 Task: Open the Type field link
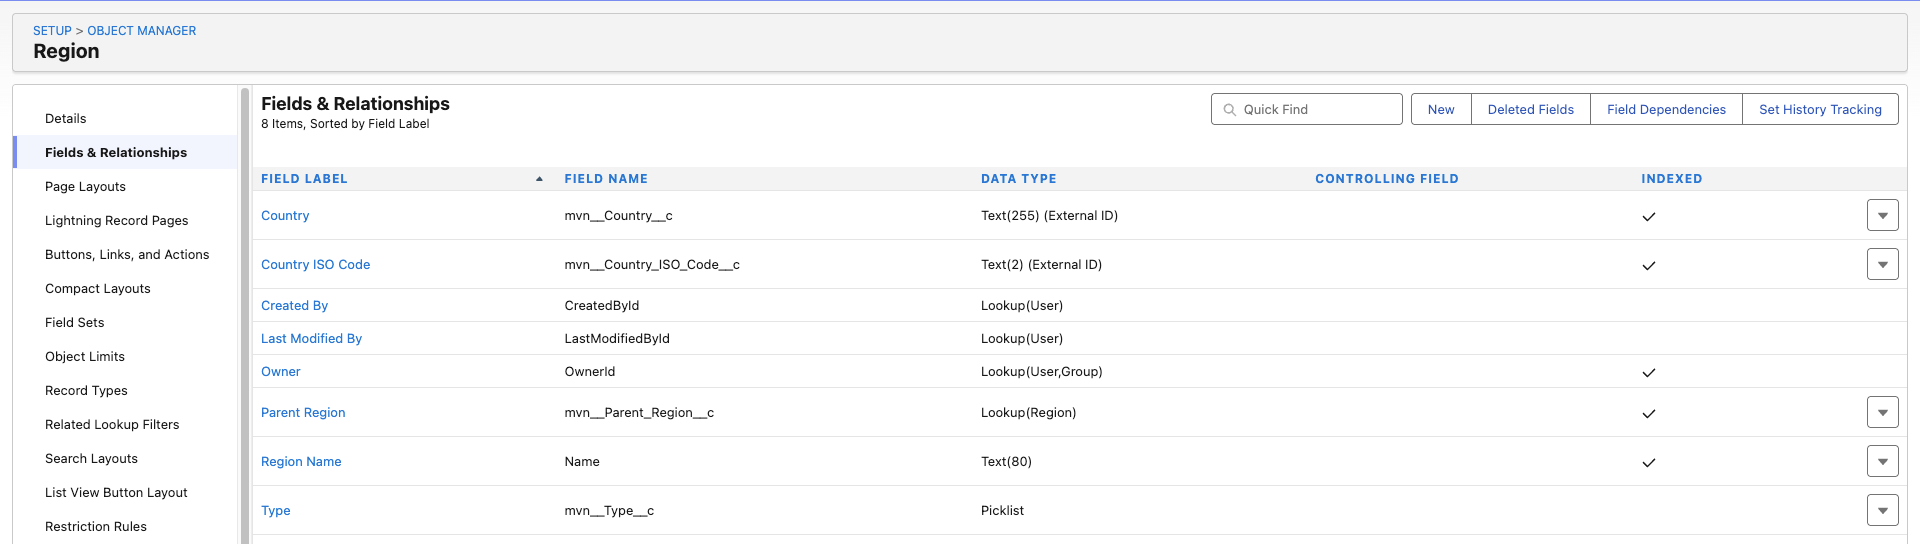click(x=275, y=510)
